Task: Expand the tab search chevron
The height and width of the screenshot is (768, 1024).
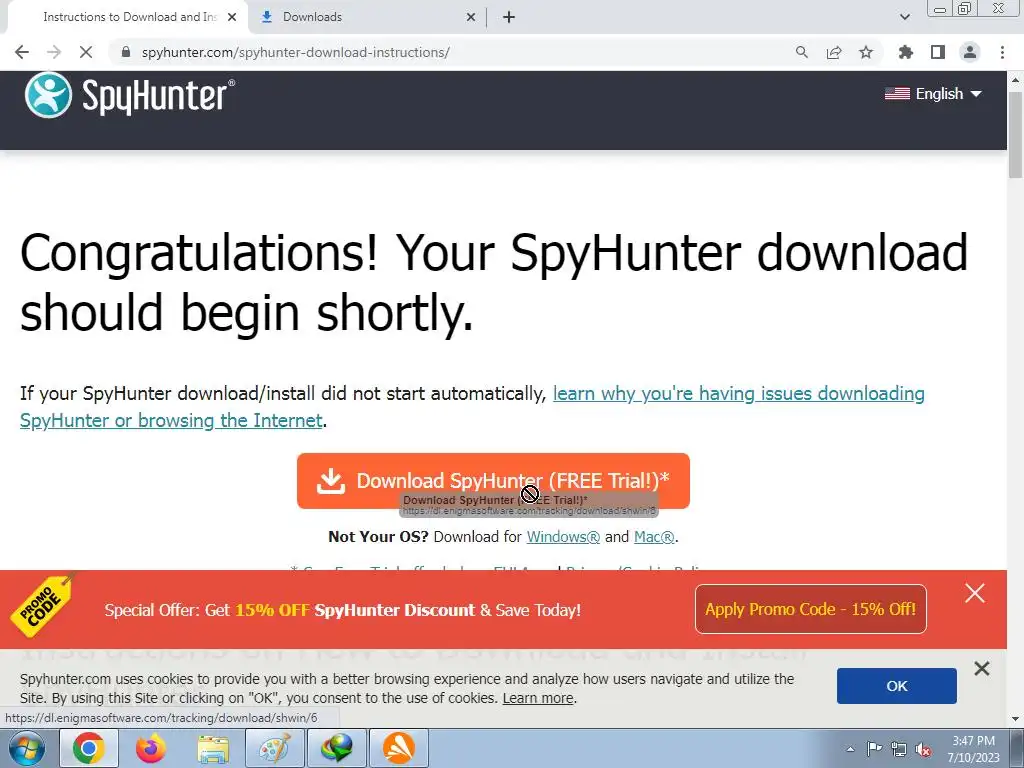Action: tap(904, 17)
